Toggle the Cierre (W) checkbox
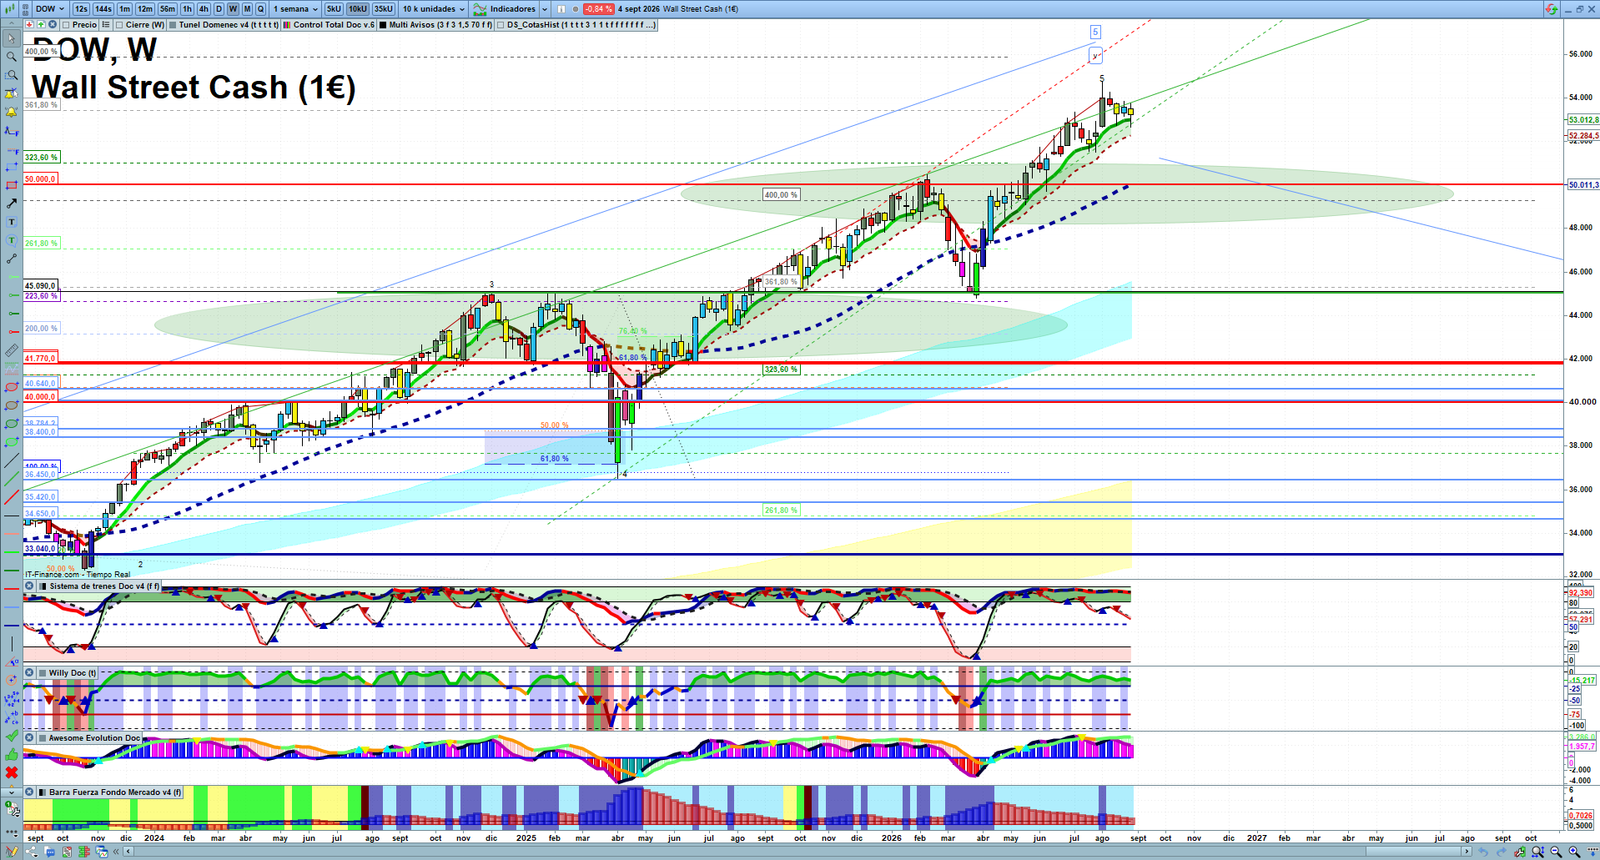 (x=119, y=24)
